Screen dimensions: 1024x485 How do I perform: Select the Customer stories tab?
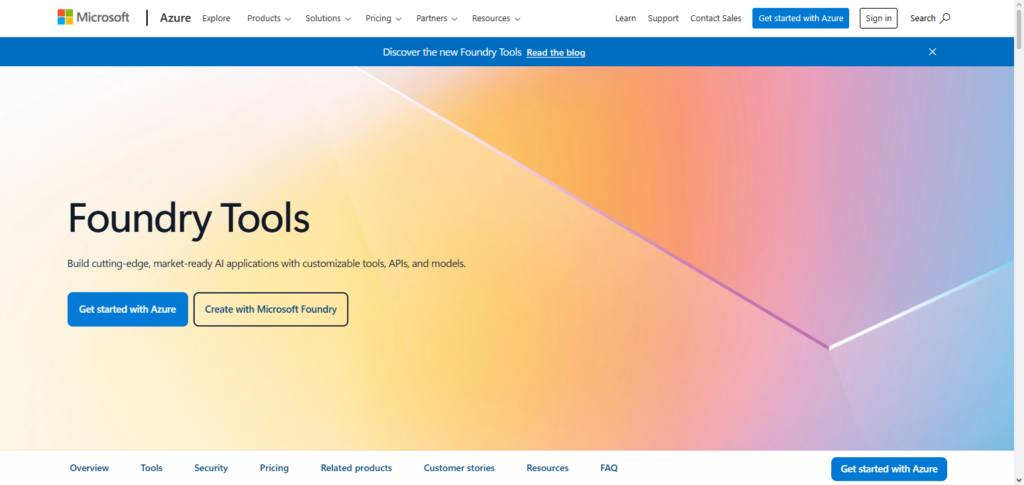pos(459,468)
